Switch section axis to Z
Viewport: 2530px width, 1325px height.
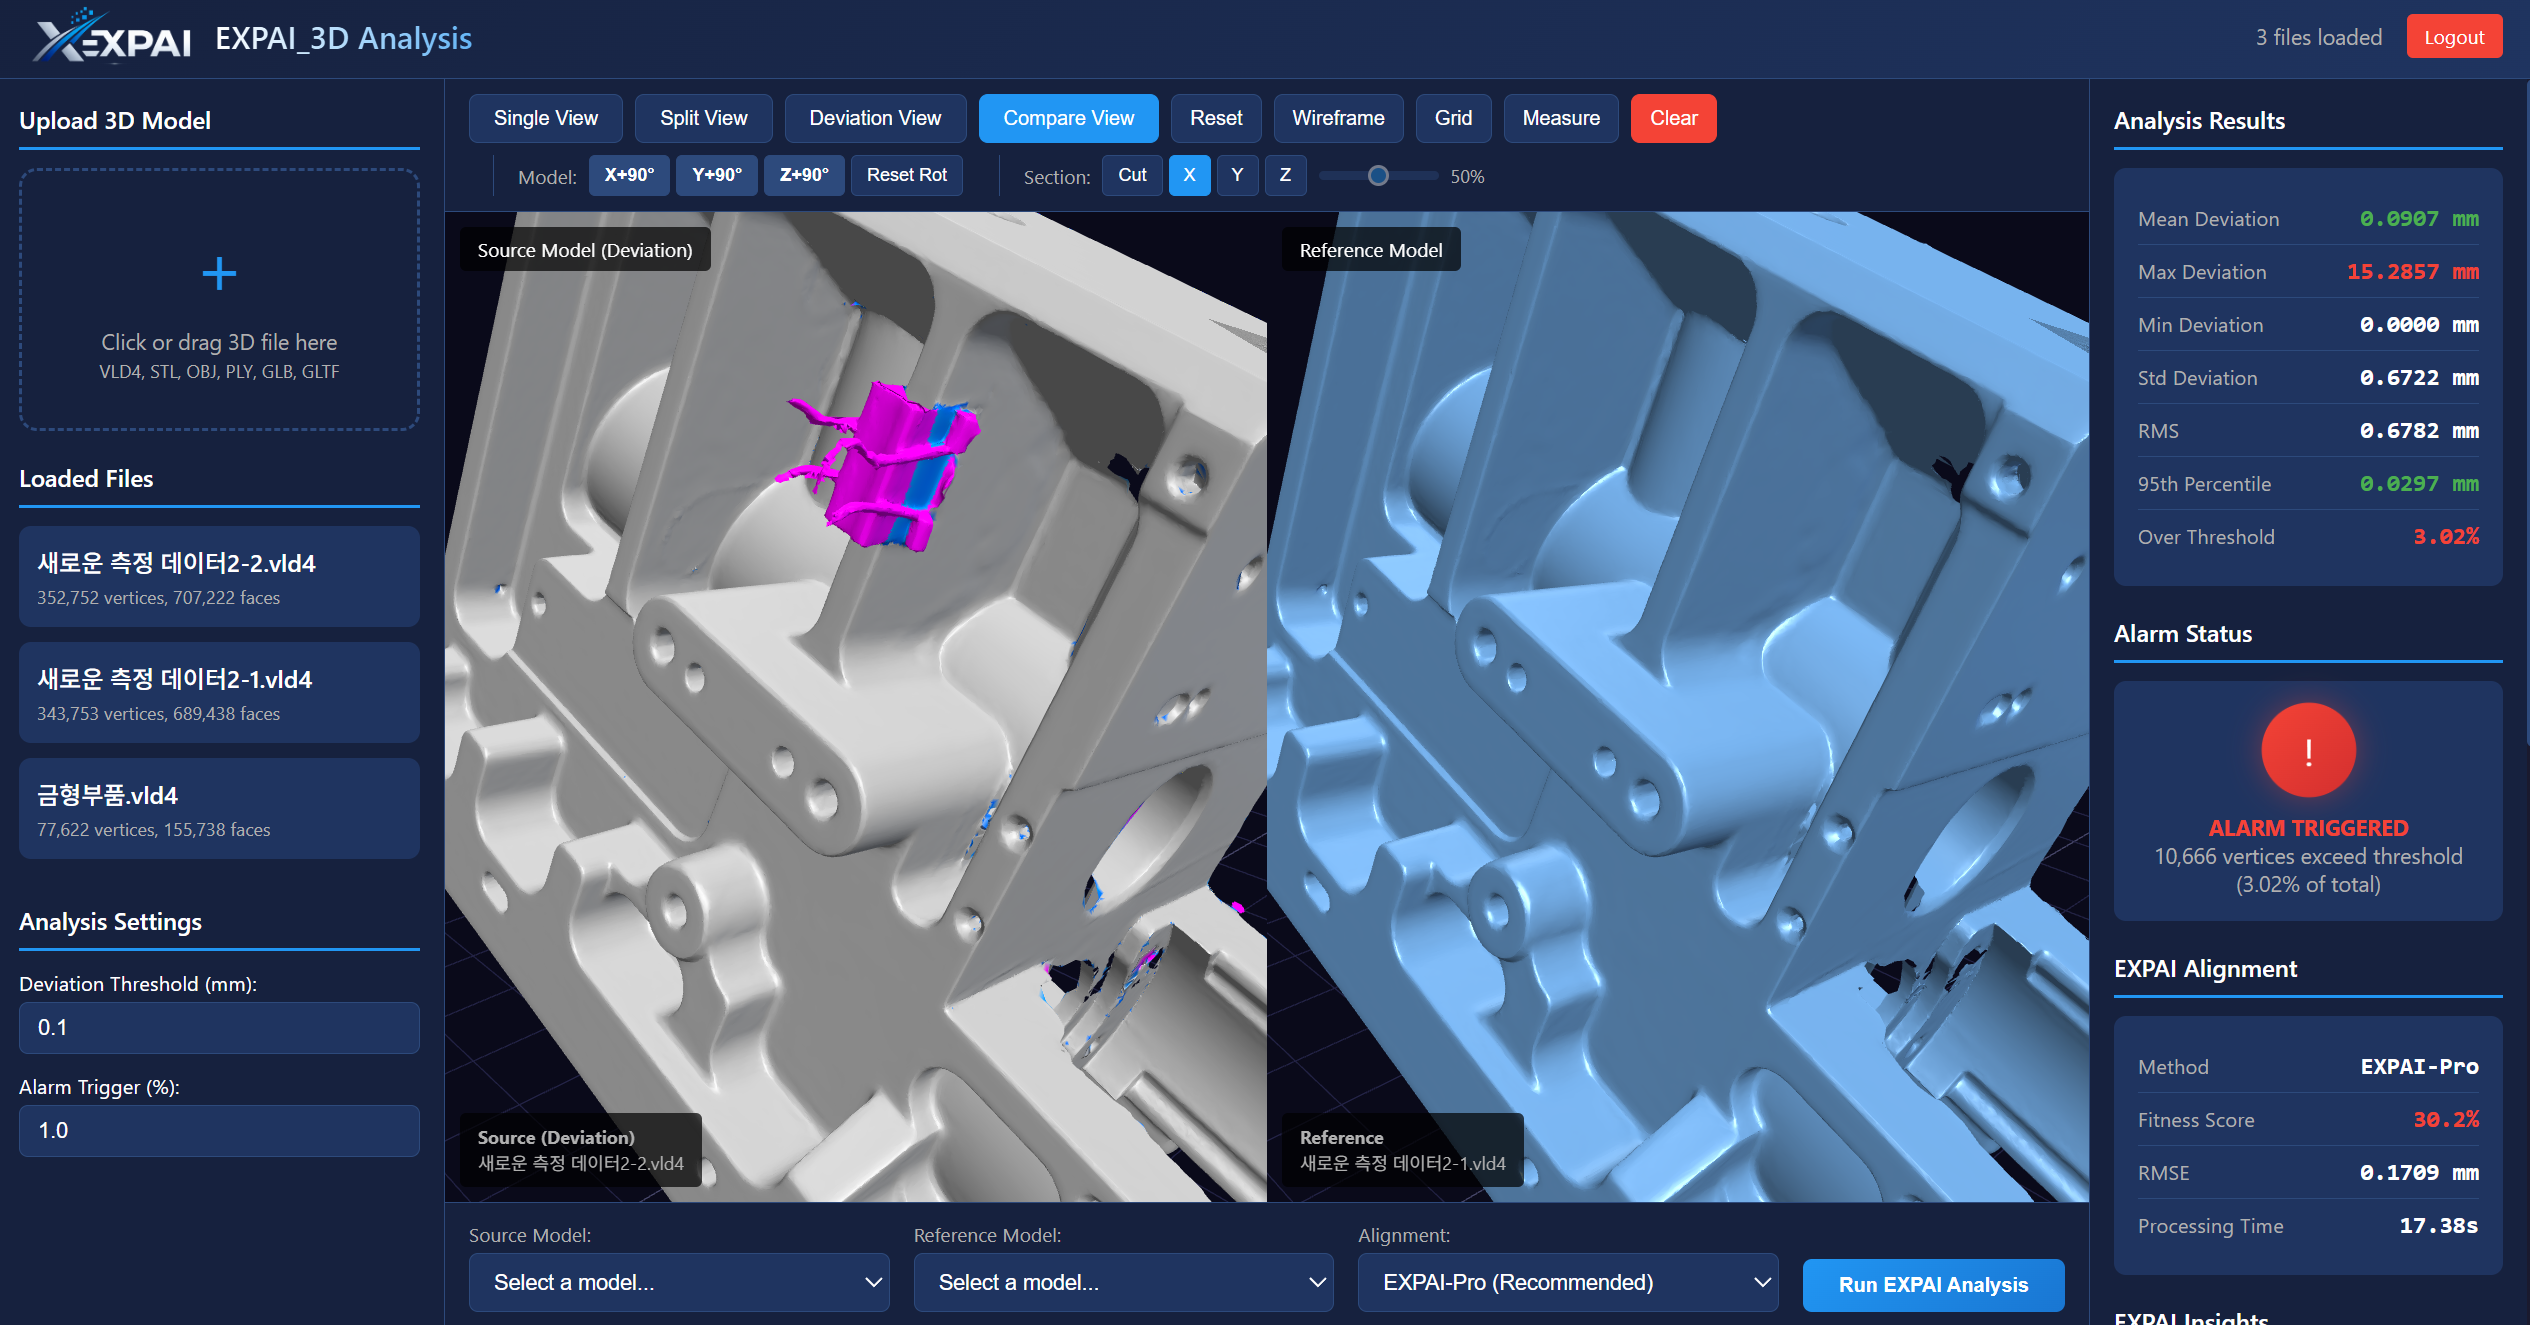coord(1285,175)
